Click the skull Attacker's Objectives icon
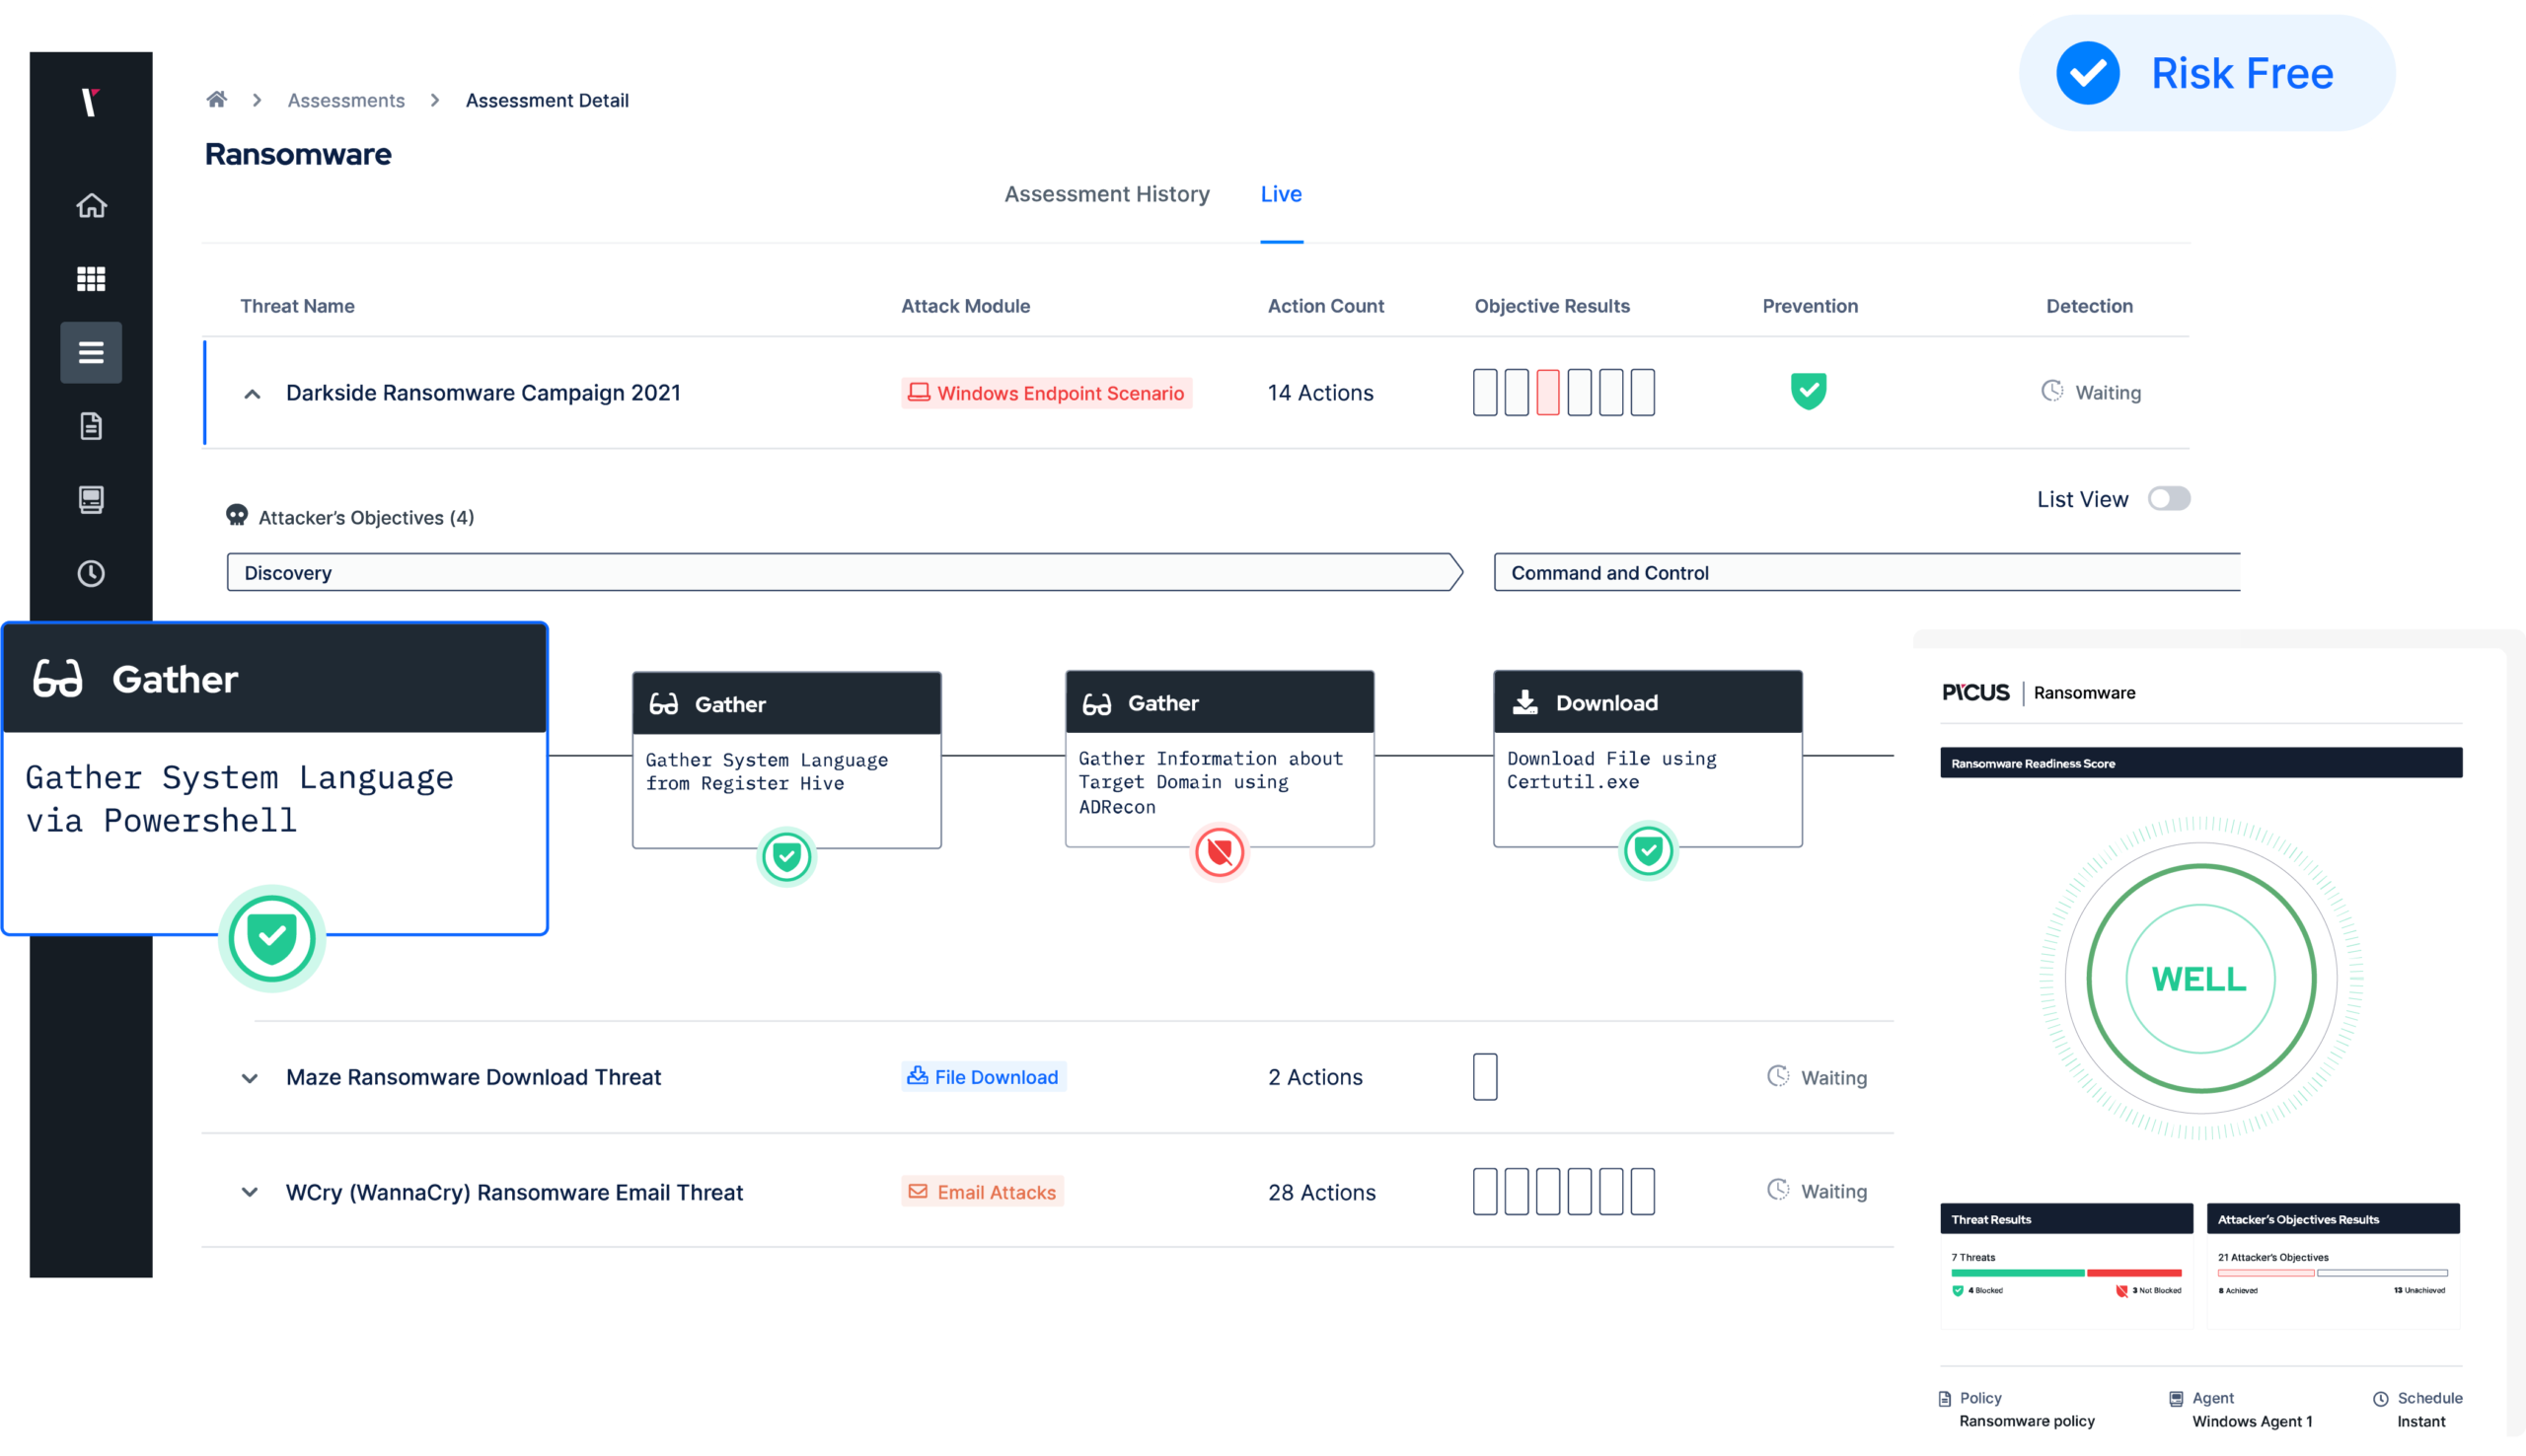2526x1456 pixels. 237,515
